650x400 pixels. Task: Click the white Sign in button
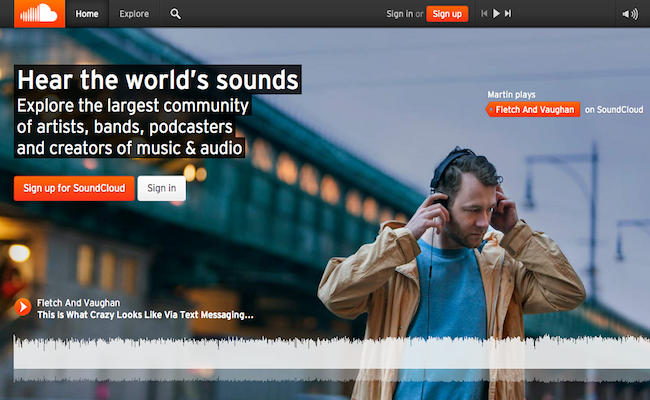[162, 188]
